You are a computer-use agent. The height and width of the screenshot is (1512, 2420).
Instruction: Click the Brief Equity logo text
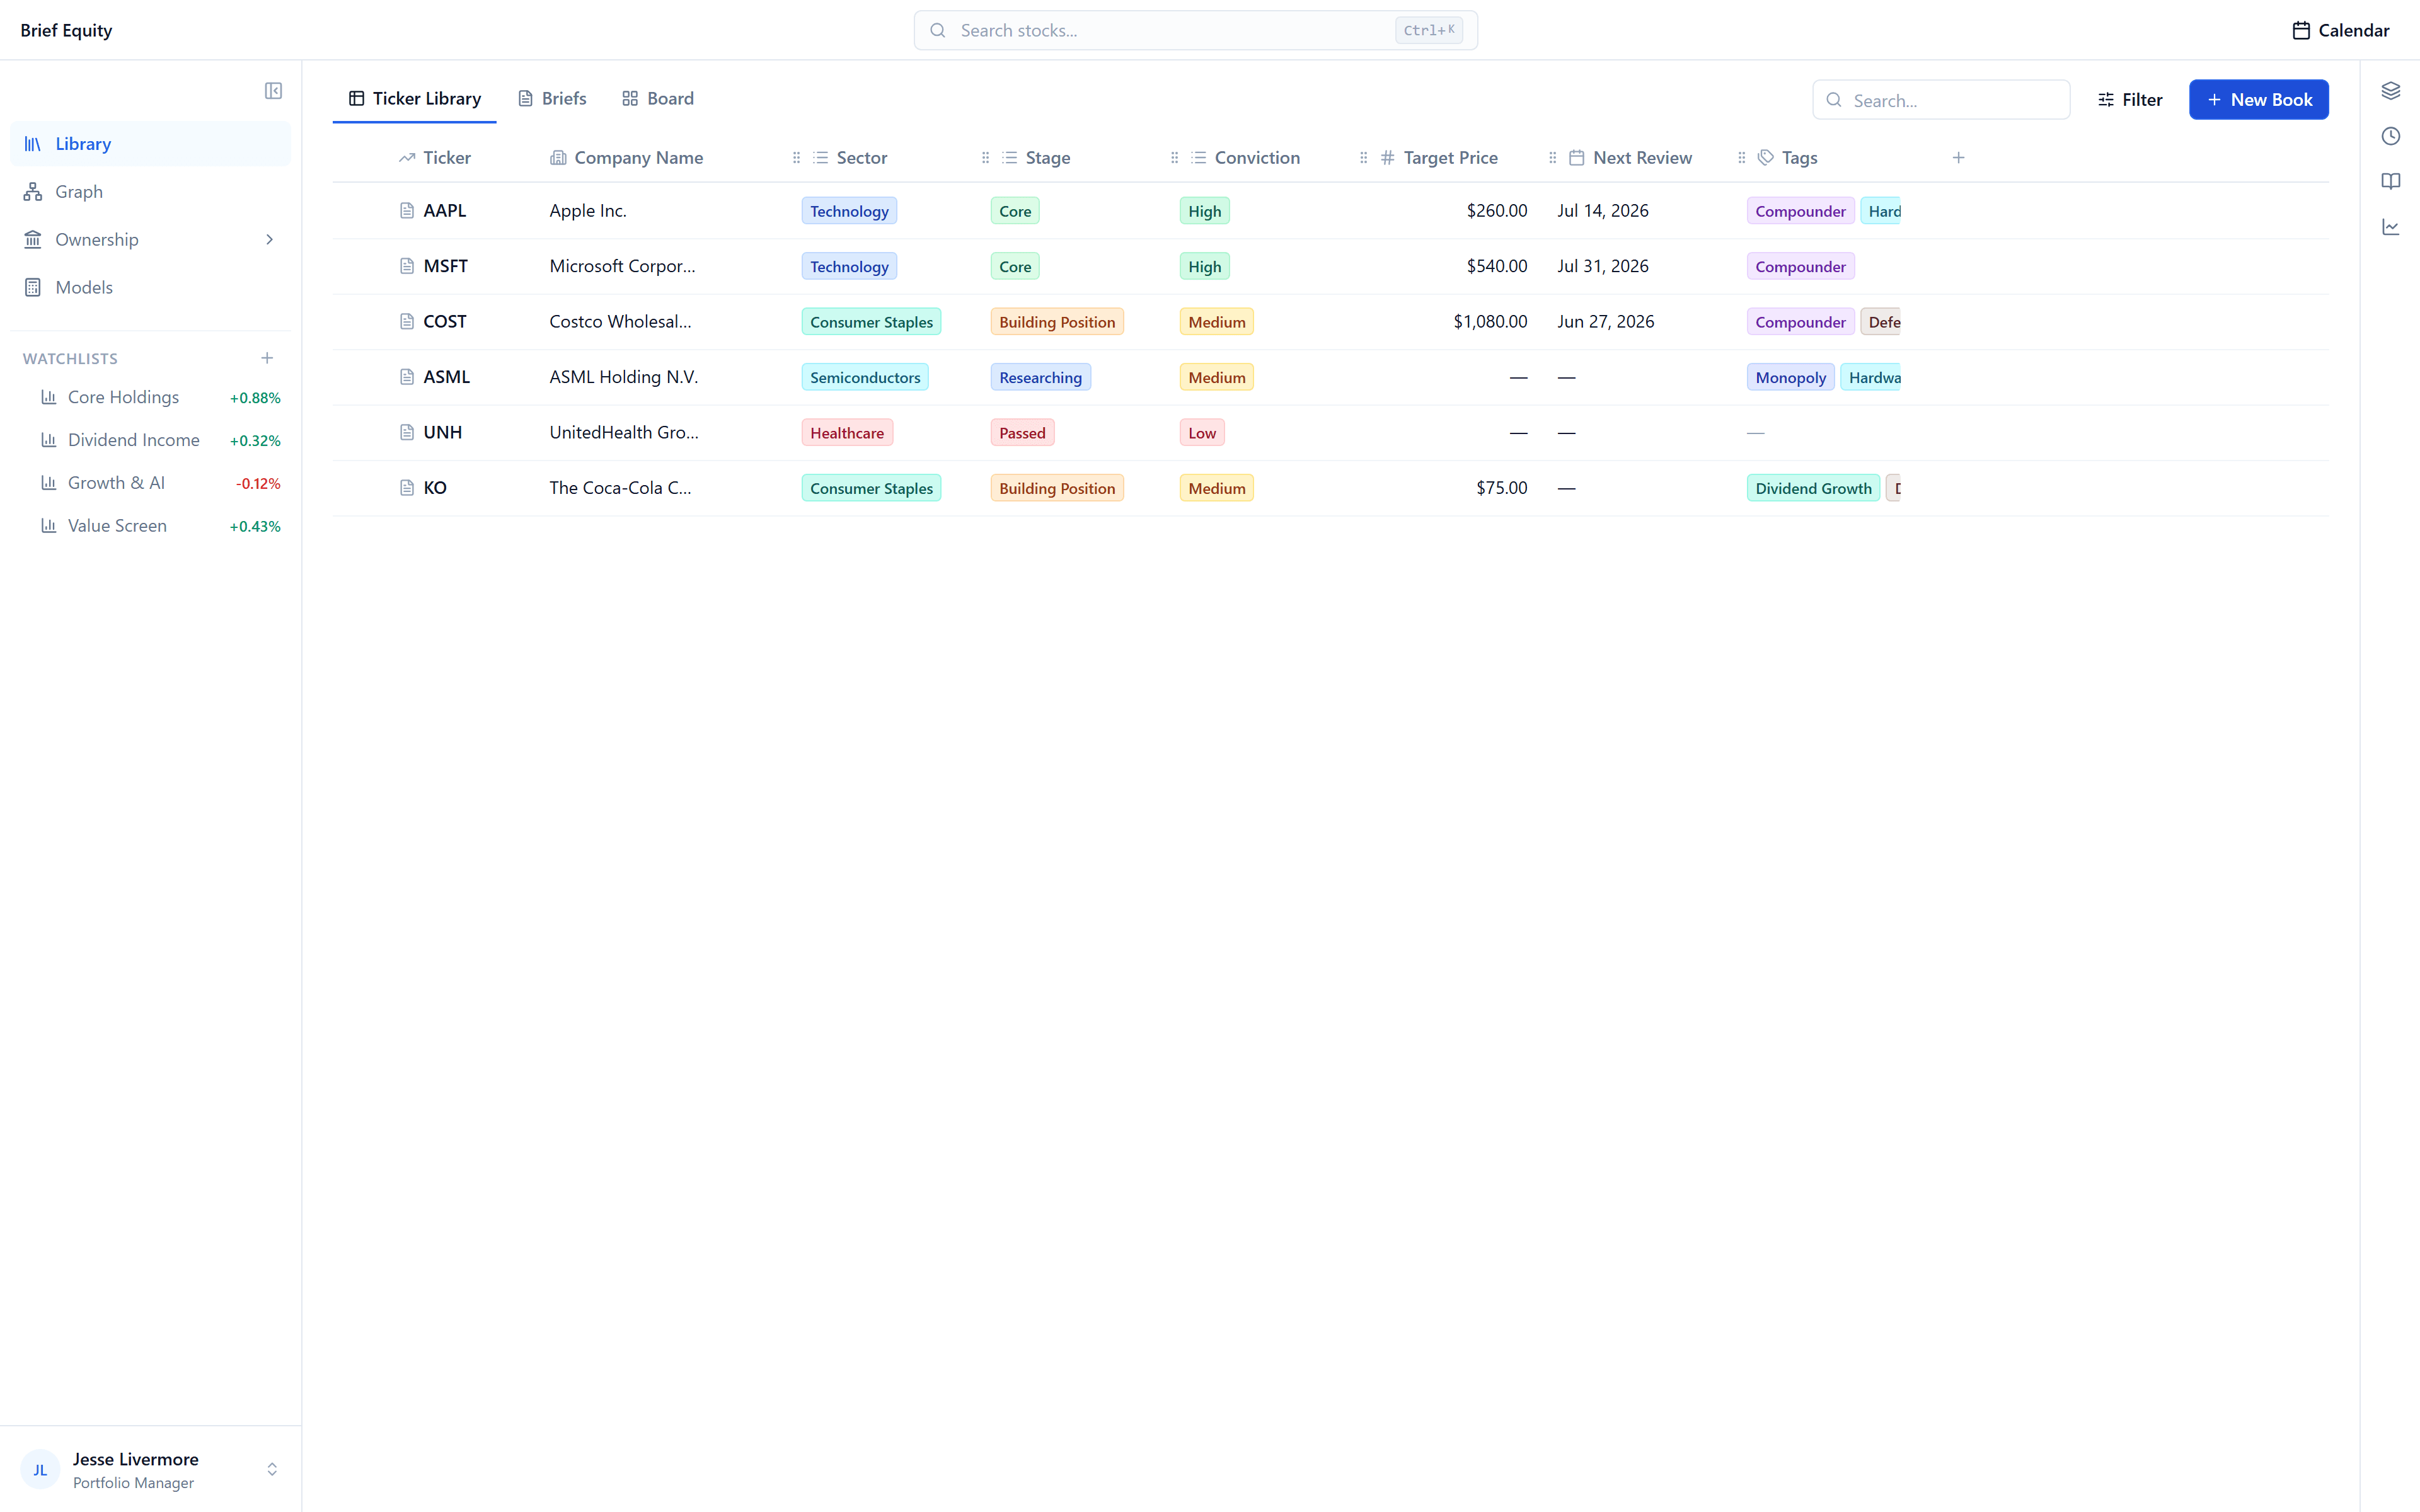[66, 30]
